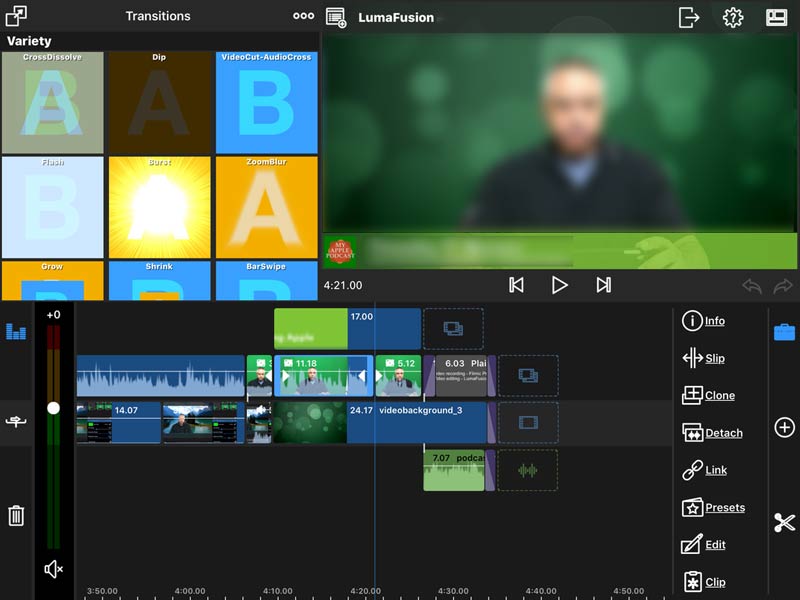Viewport: 800px width, 600px height.
Task: Select the 5.12 video clip
Action: tap(398, 376)
